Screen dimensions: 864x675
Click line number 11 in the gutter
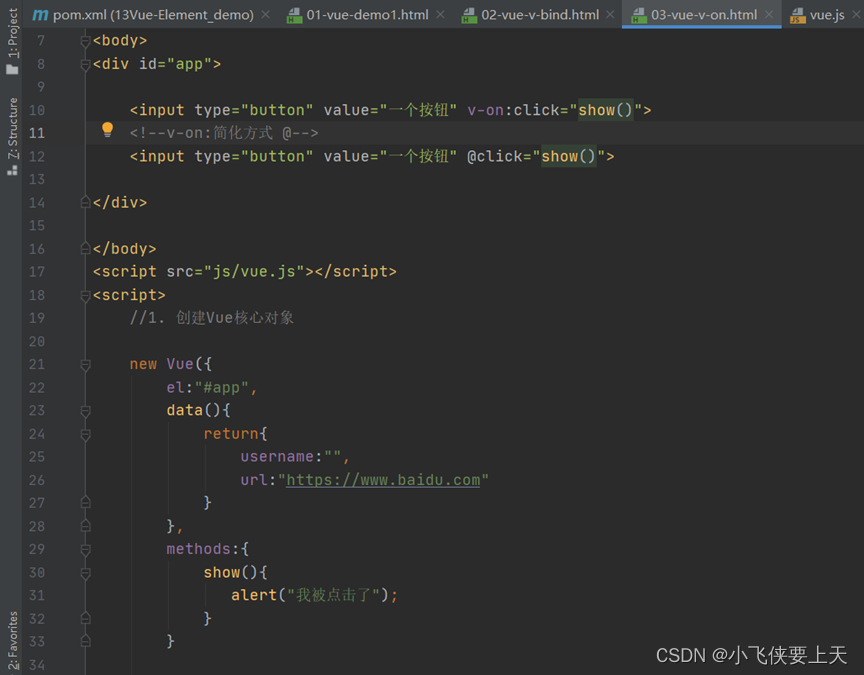coord(37,133)
